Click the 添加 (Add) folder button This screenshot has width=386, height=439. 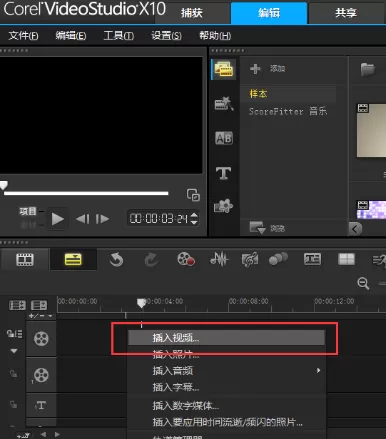[268, 69]
